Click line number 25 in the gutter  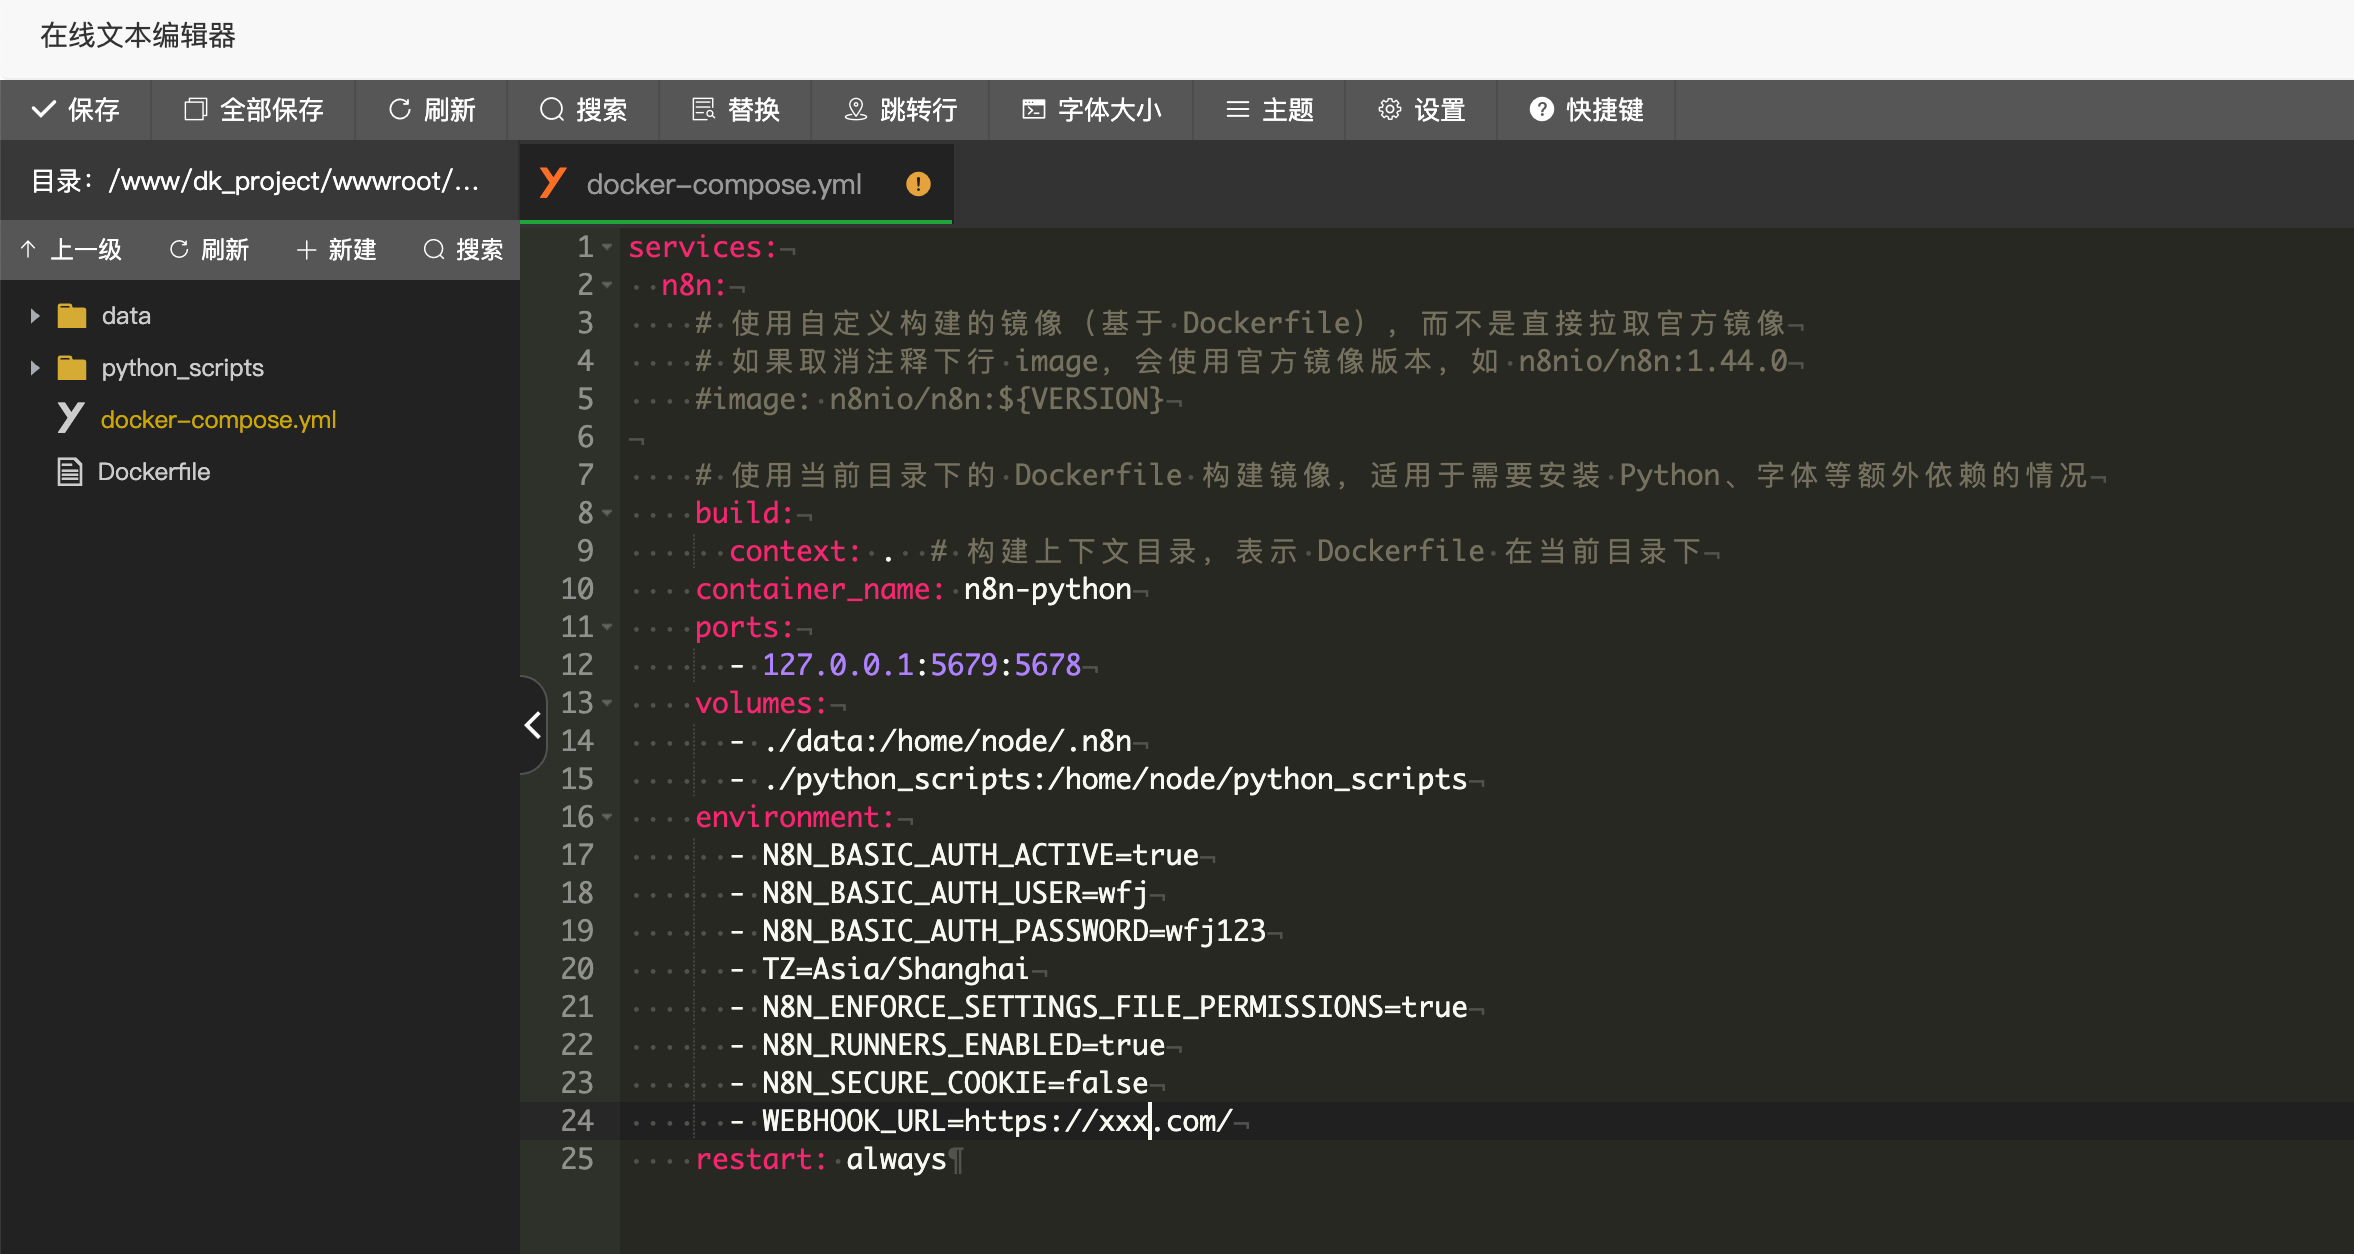[x=577, y=1159]
